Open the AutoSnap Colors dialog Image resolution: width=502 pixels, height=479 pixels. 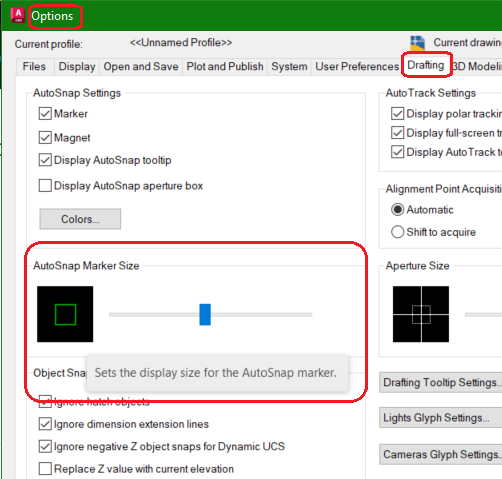point(80,219)
